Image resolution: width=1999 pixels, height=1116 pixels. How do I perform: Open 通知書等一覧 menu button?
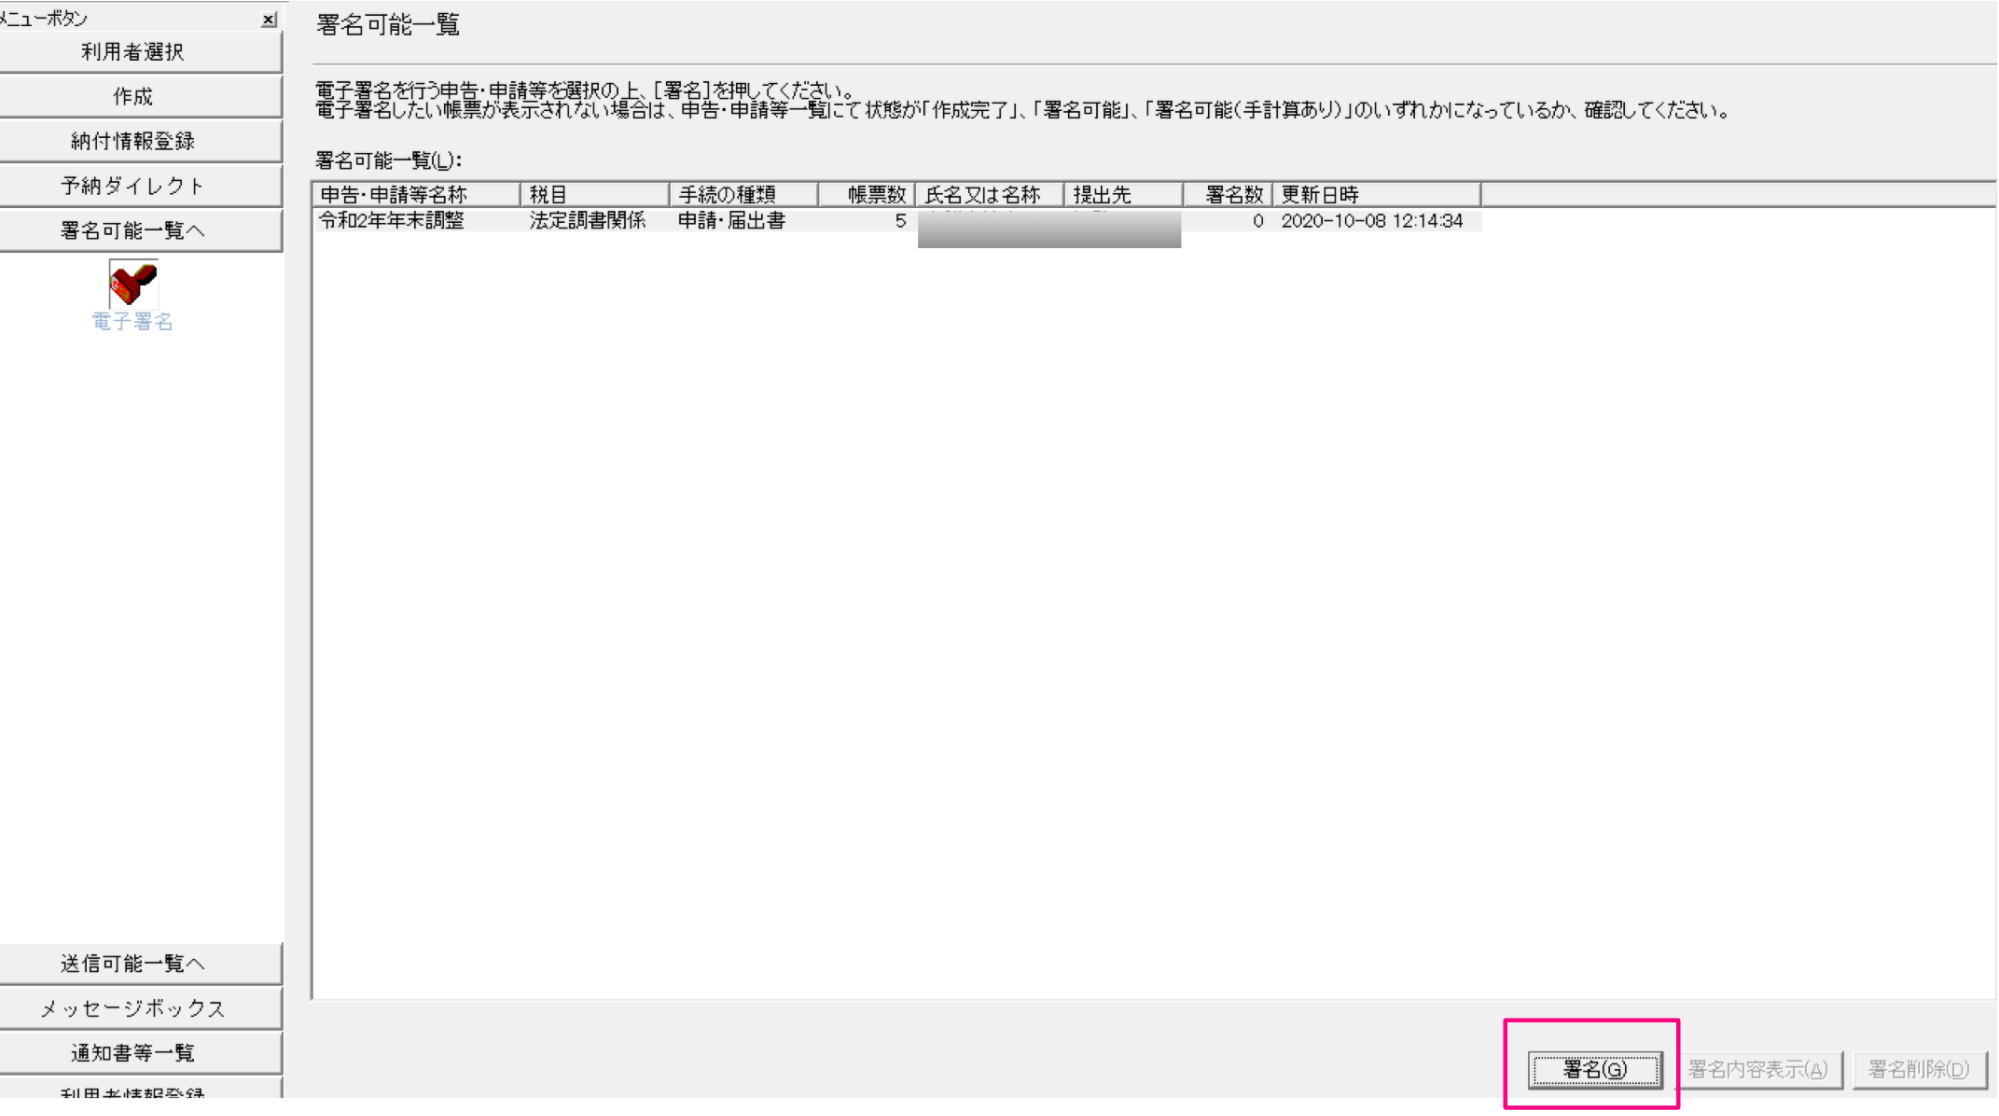(x=141, y=1053)
